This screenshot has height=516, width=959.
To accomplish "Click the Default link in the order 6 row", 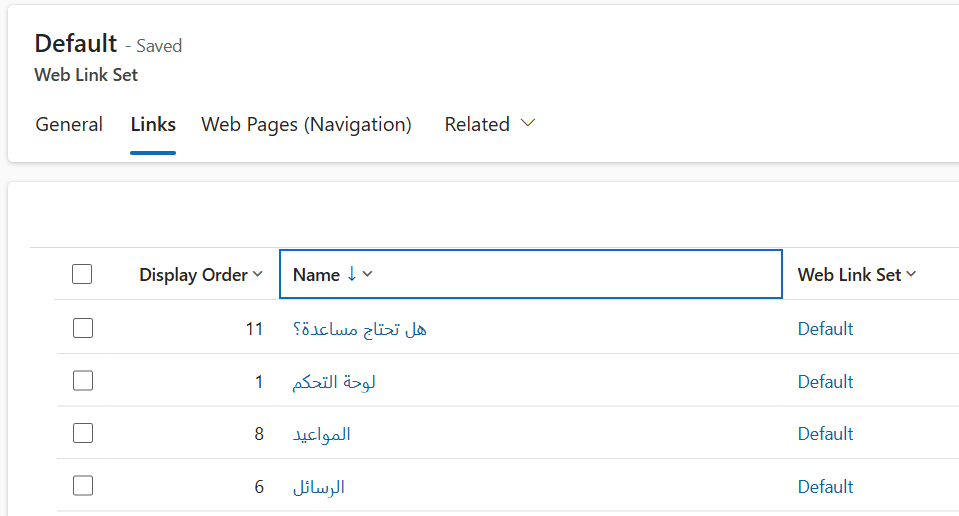I will pyautogui.click(x=825, y=487).
